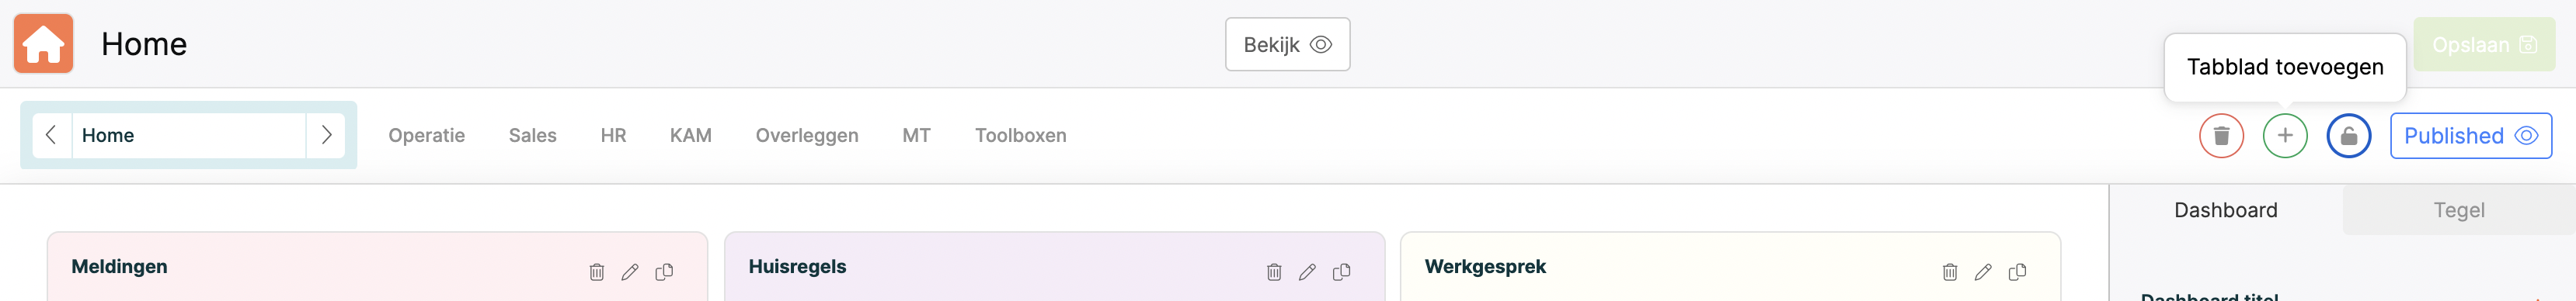Toggle the Published visibility status
2576x301 pixels.
click(x=2471, y=136)
